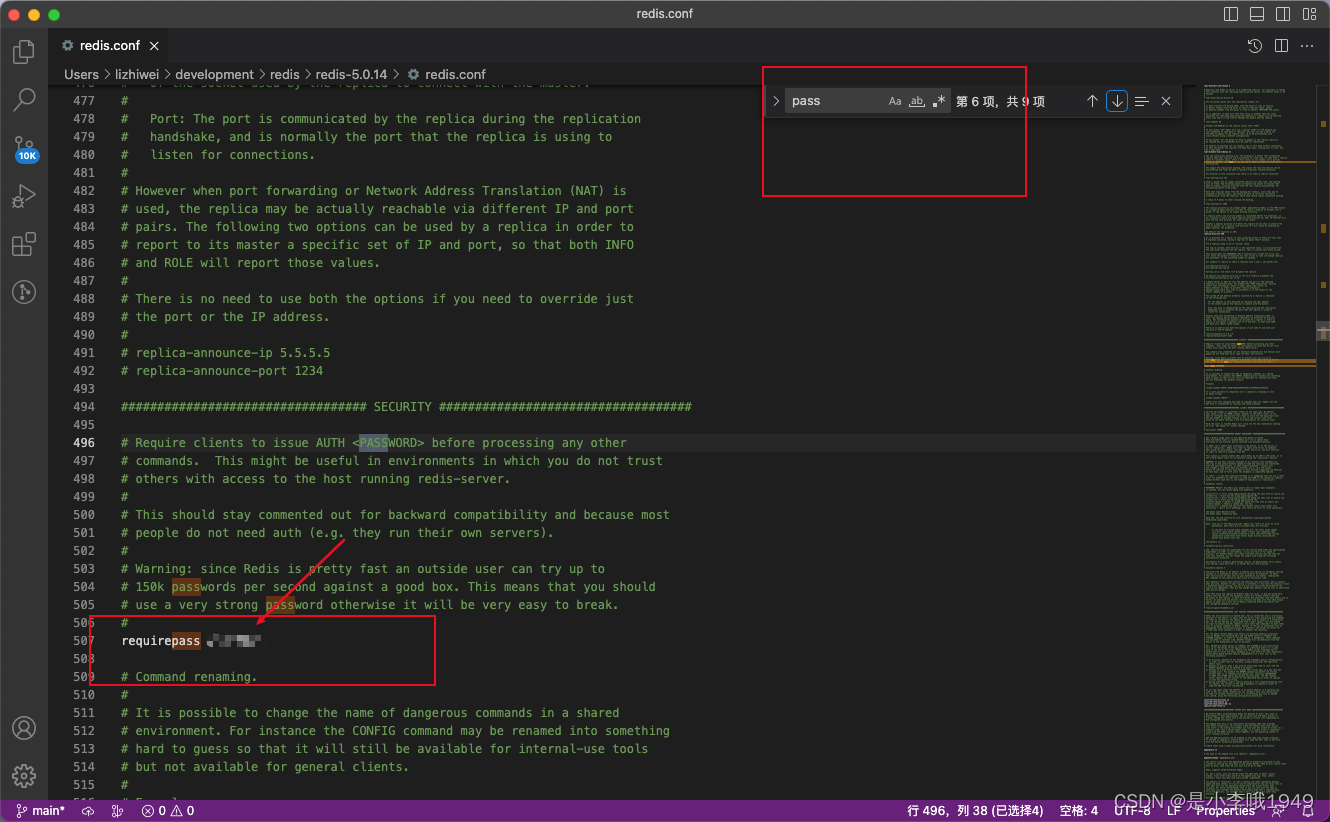
Task: Toggle Use Regular Expression in find widget
Action: click(x=938, y=101)
